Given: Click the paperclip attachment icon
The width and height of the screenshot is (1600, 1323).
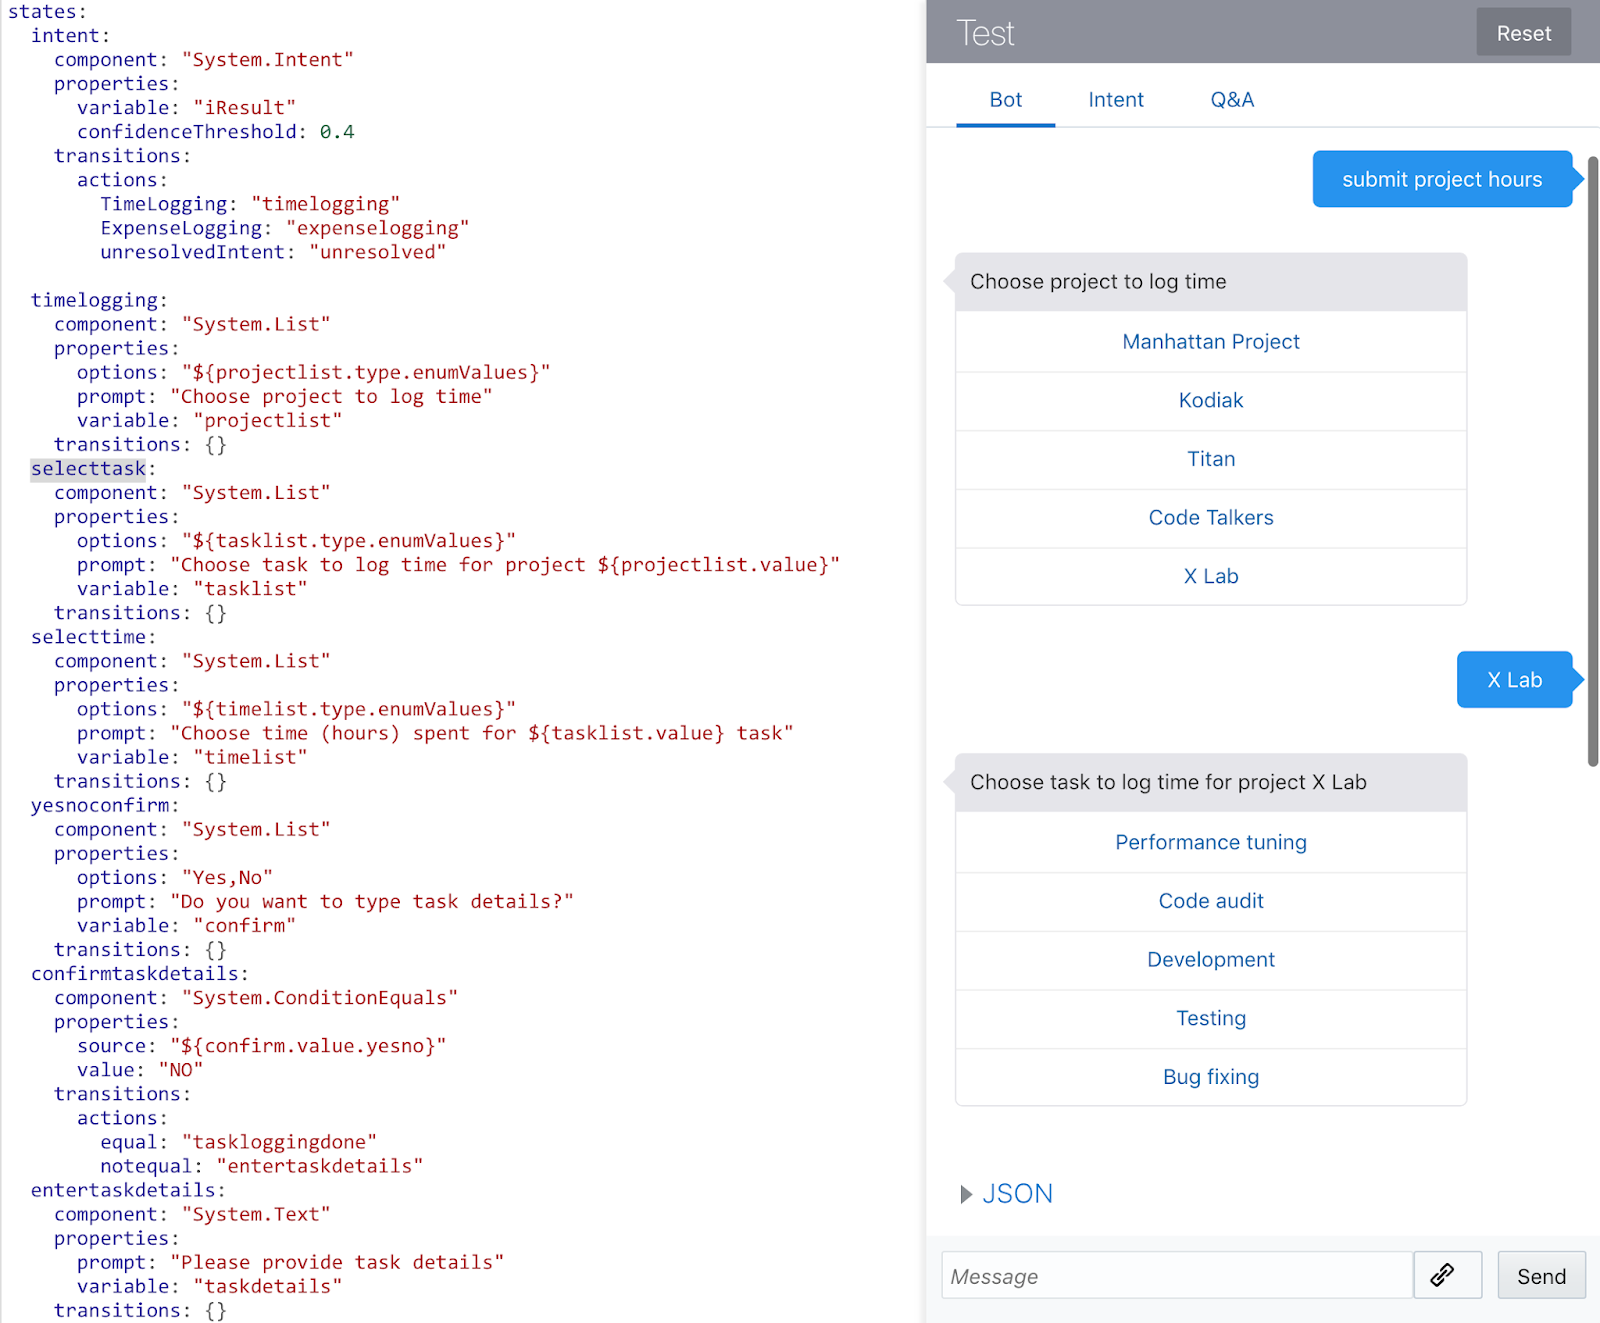Looking at the screenshot, I should coord(1447,1275).
